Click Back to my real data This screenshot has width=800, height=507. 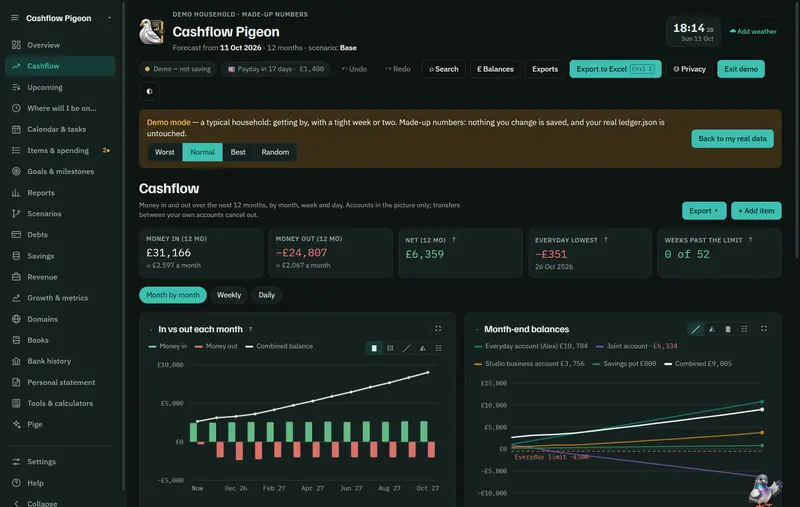[732, 139]
